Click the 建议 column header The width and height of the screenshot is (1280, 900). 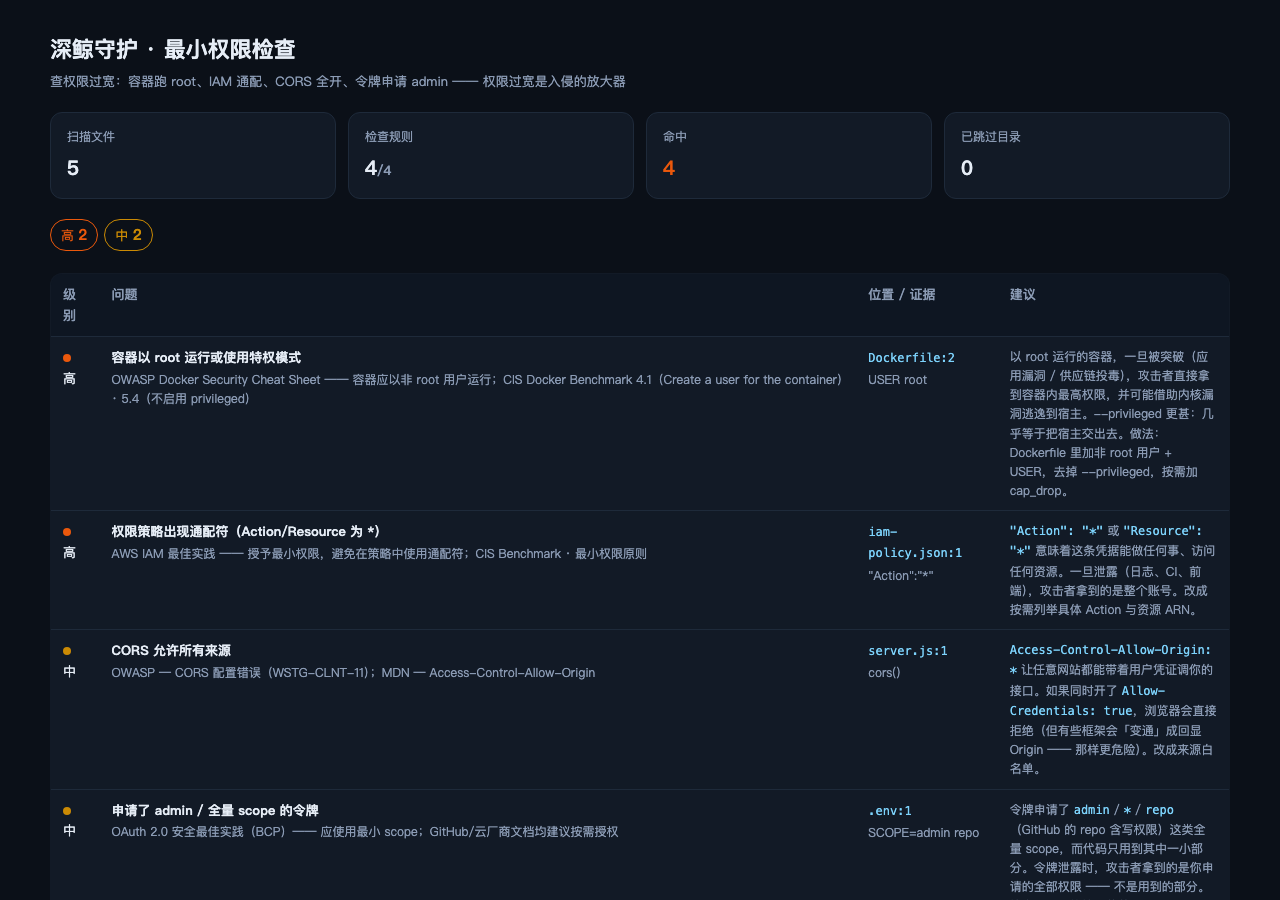[x=1023, y=295]
